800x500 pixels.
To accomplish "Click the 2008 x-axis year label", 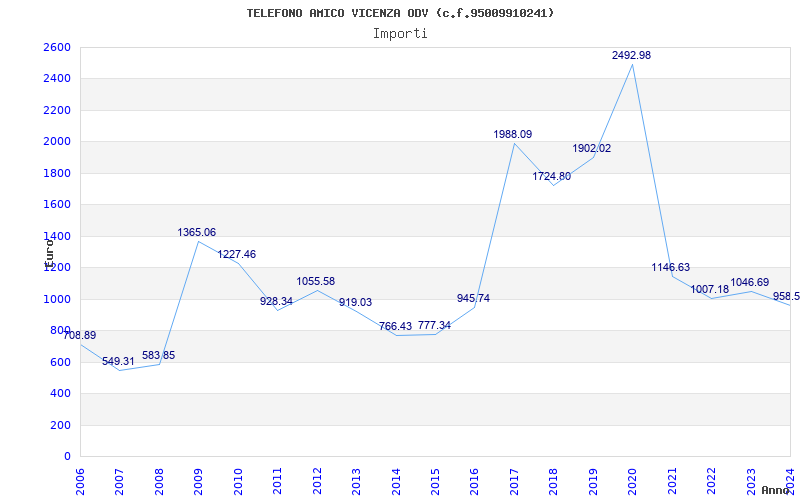I will point(159,482).
